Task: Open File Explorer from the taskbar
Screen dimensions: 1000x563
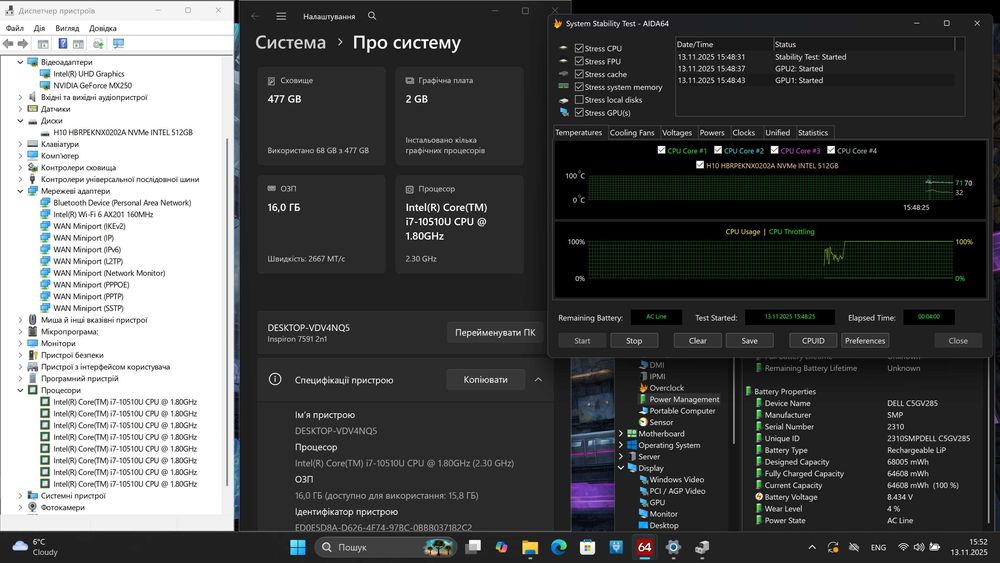Action: tap(530, 547)
